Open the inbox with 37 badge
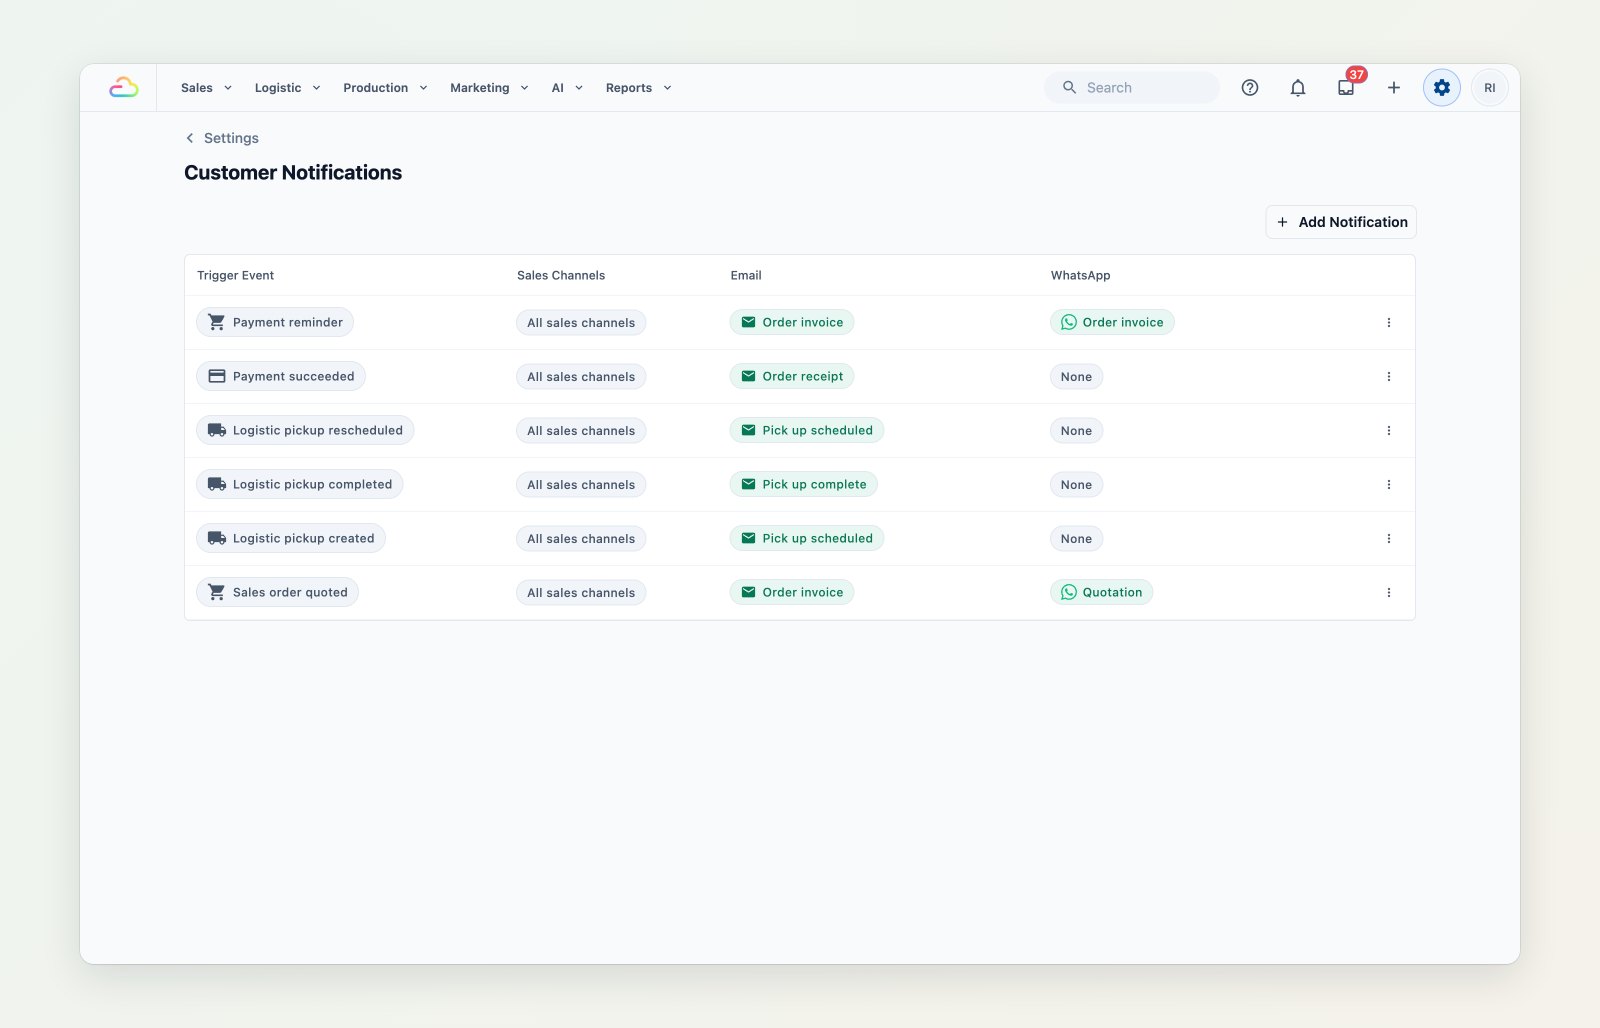Screen dimensions: 1600x1028 click(1346, 88)
